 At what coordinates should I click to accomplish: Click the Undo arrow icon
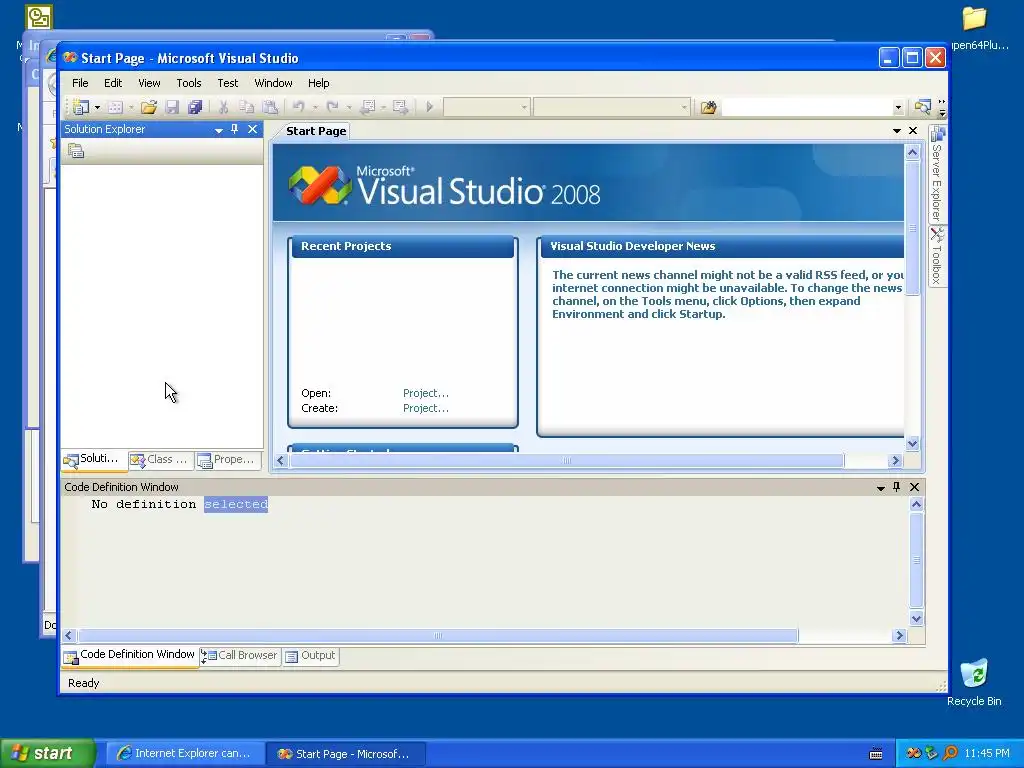298,106
